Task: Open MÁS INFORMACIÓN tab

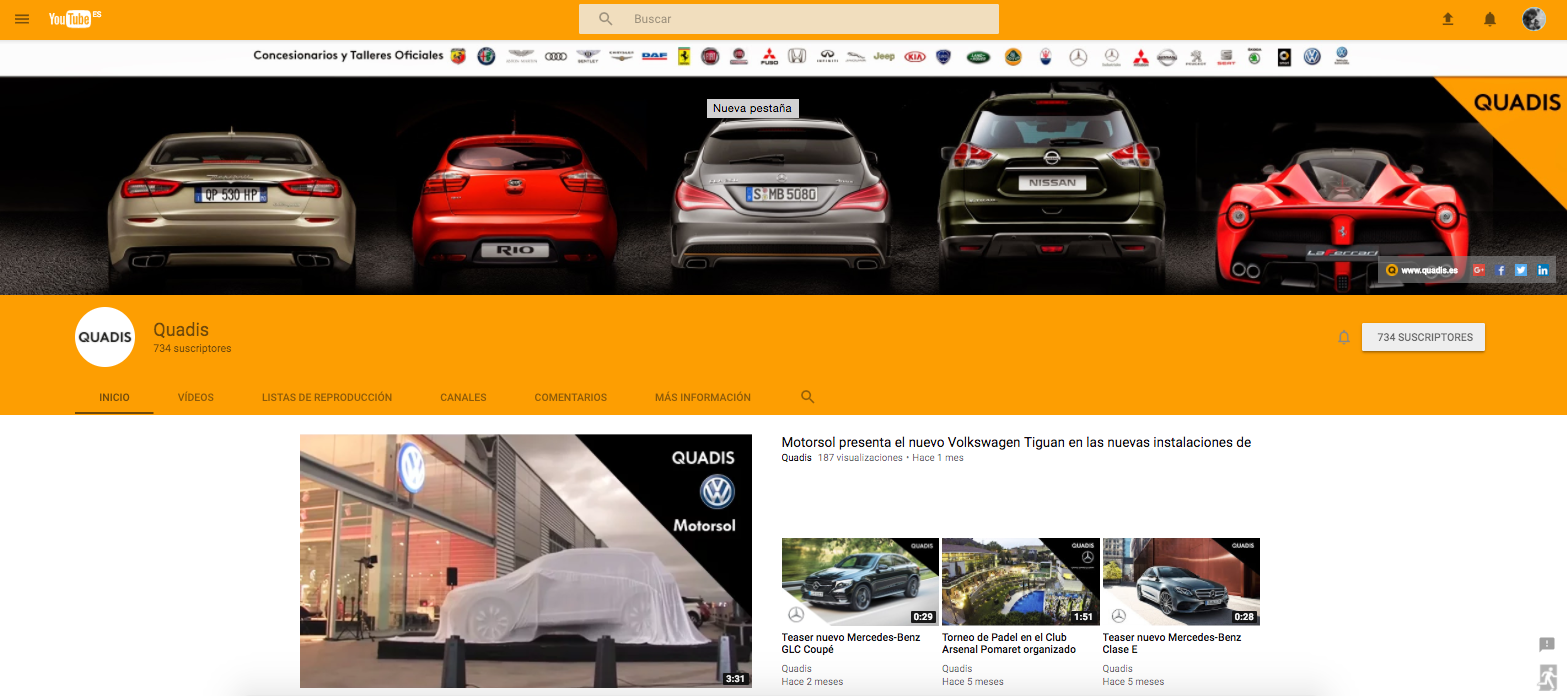Action: (703, 397)
